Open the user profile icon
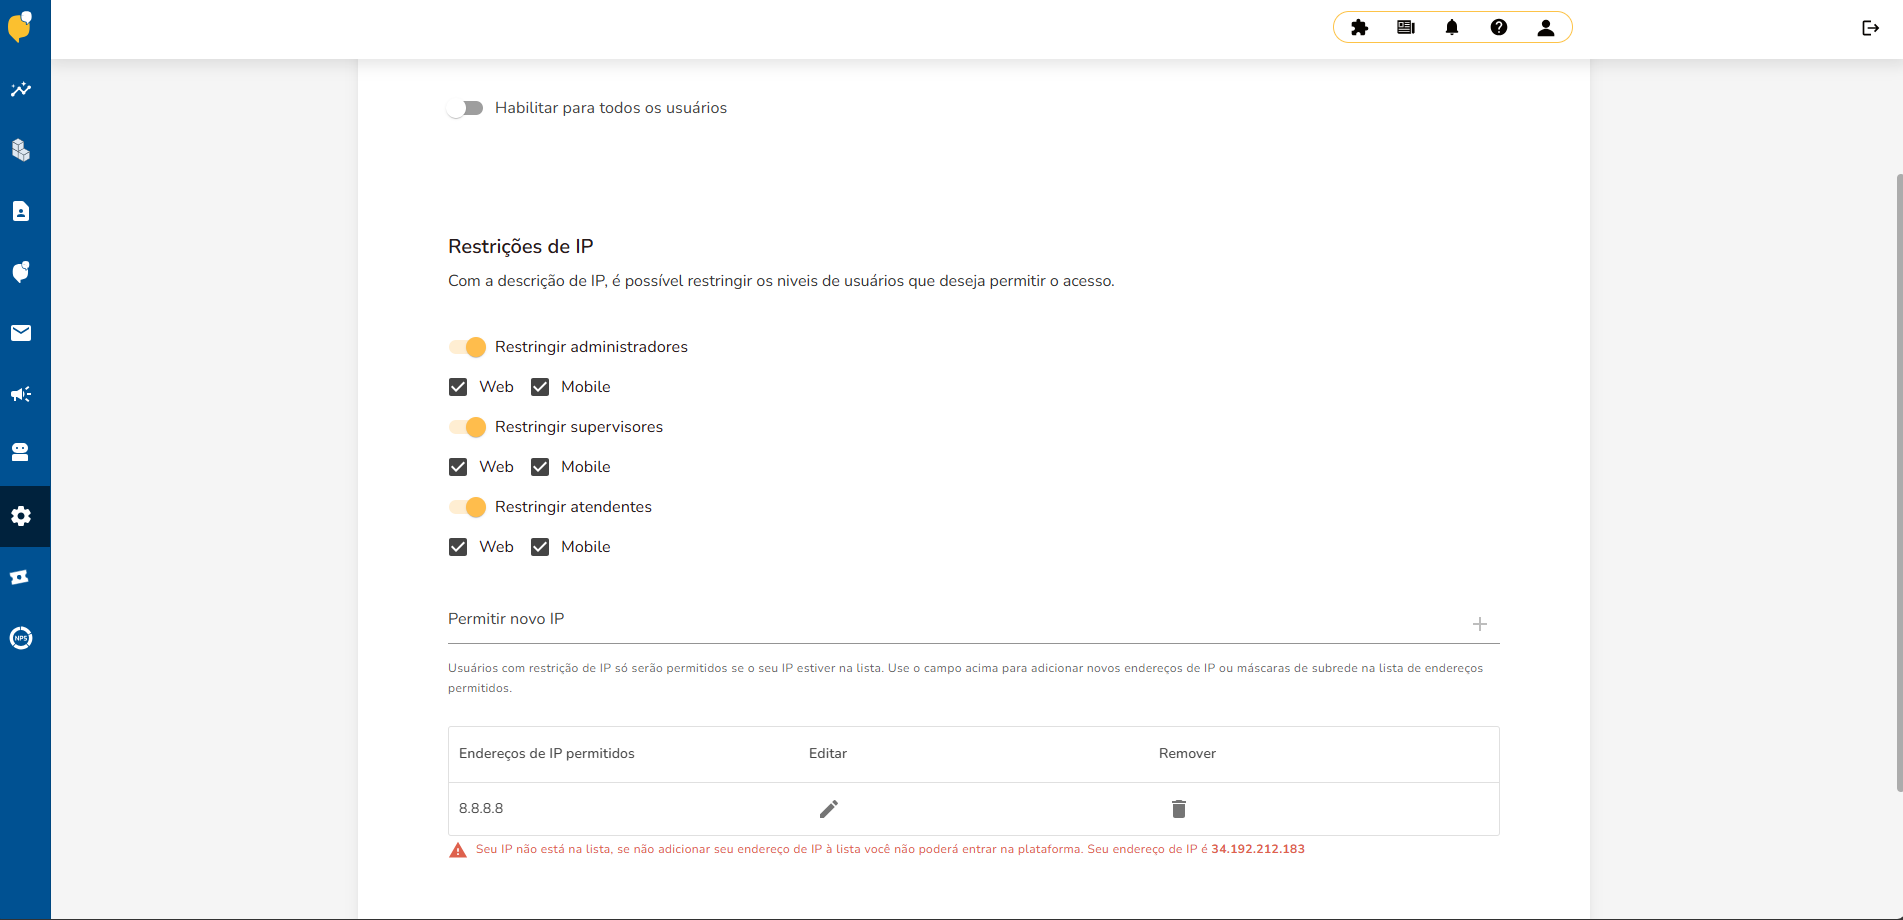Screen dimensions: 1903x920 click(1546, 27)
